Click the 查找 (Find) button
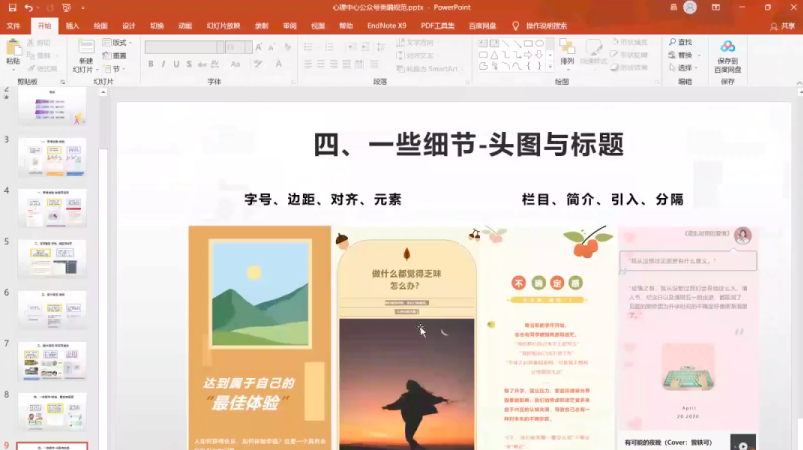Viewport: 803px width, 450px height. (x=680, y=42)
